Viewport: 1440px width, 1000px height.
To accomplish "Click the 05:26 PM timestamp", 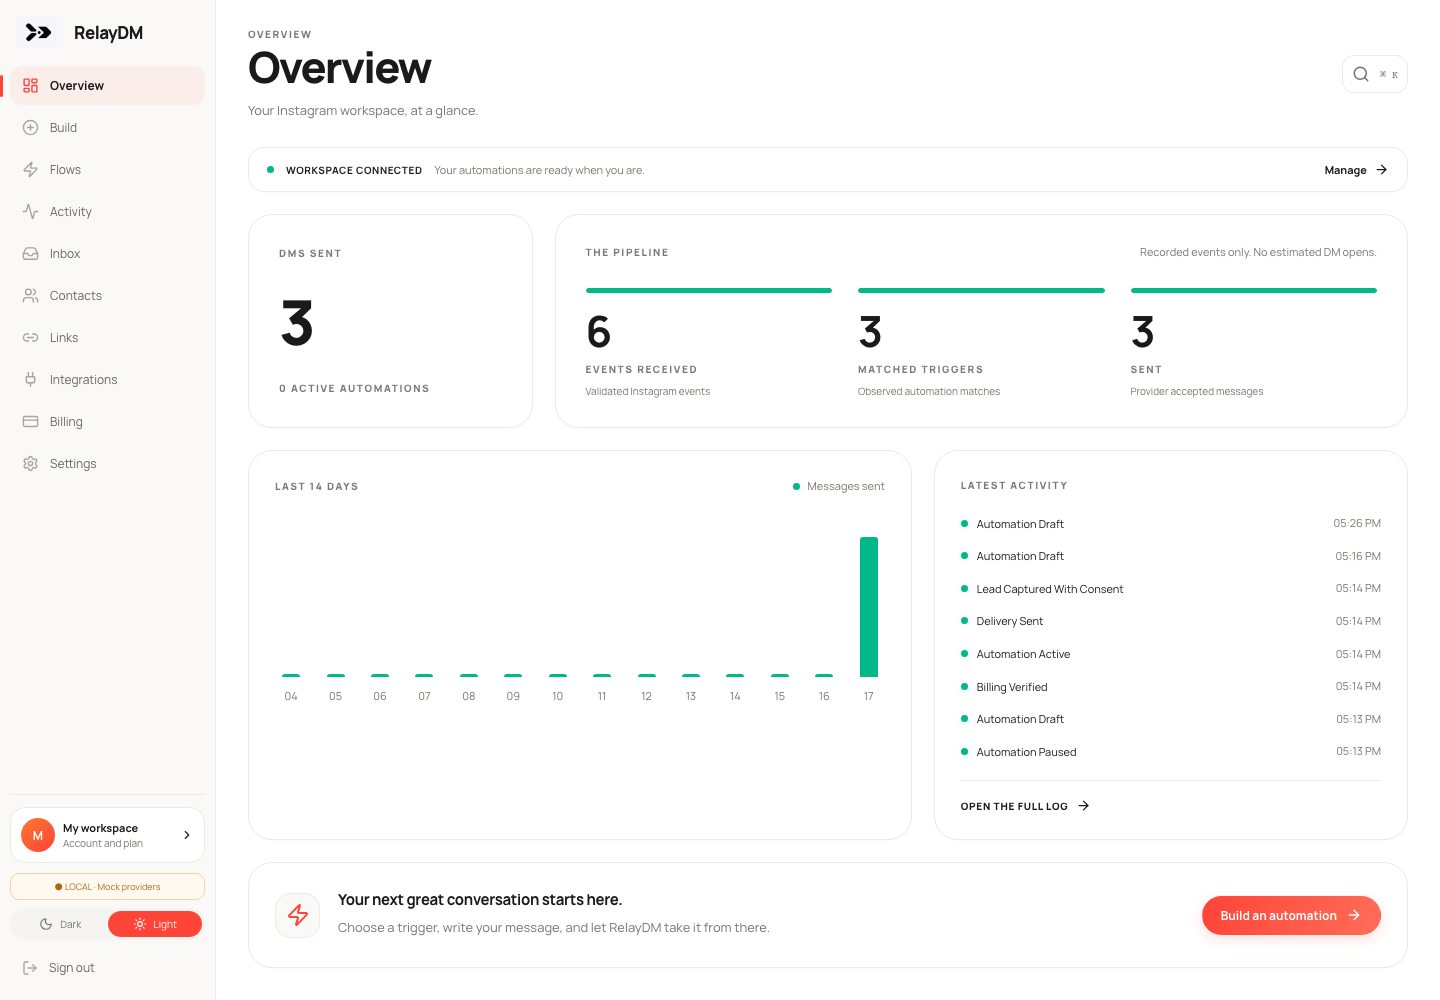I will [x=1357, y=523].
